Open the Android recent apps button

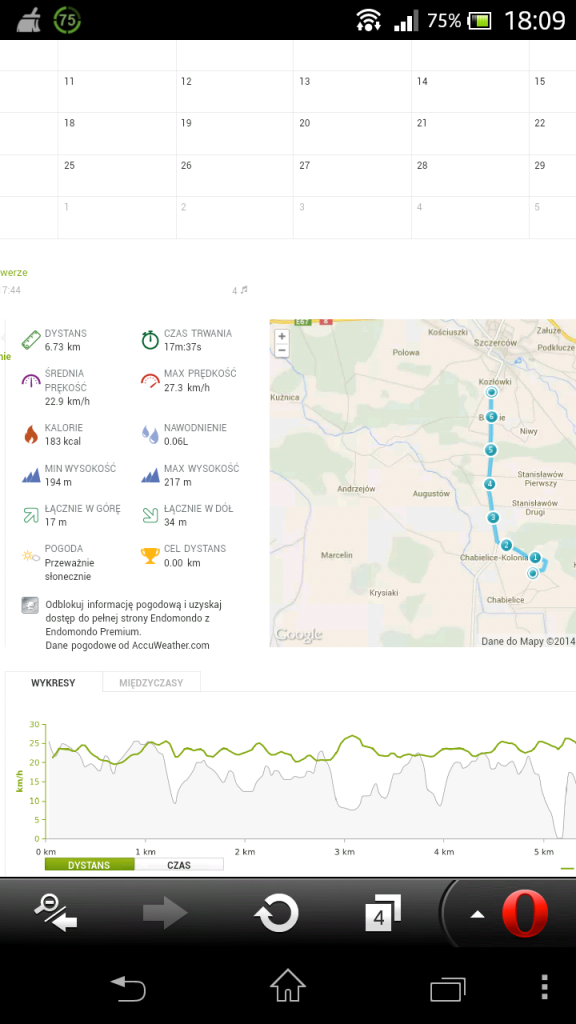pyautogui.click(x=447, y=989)
